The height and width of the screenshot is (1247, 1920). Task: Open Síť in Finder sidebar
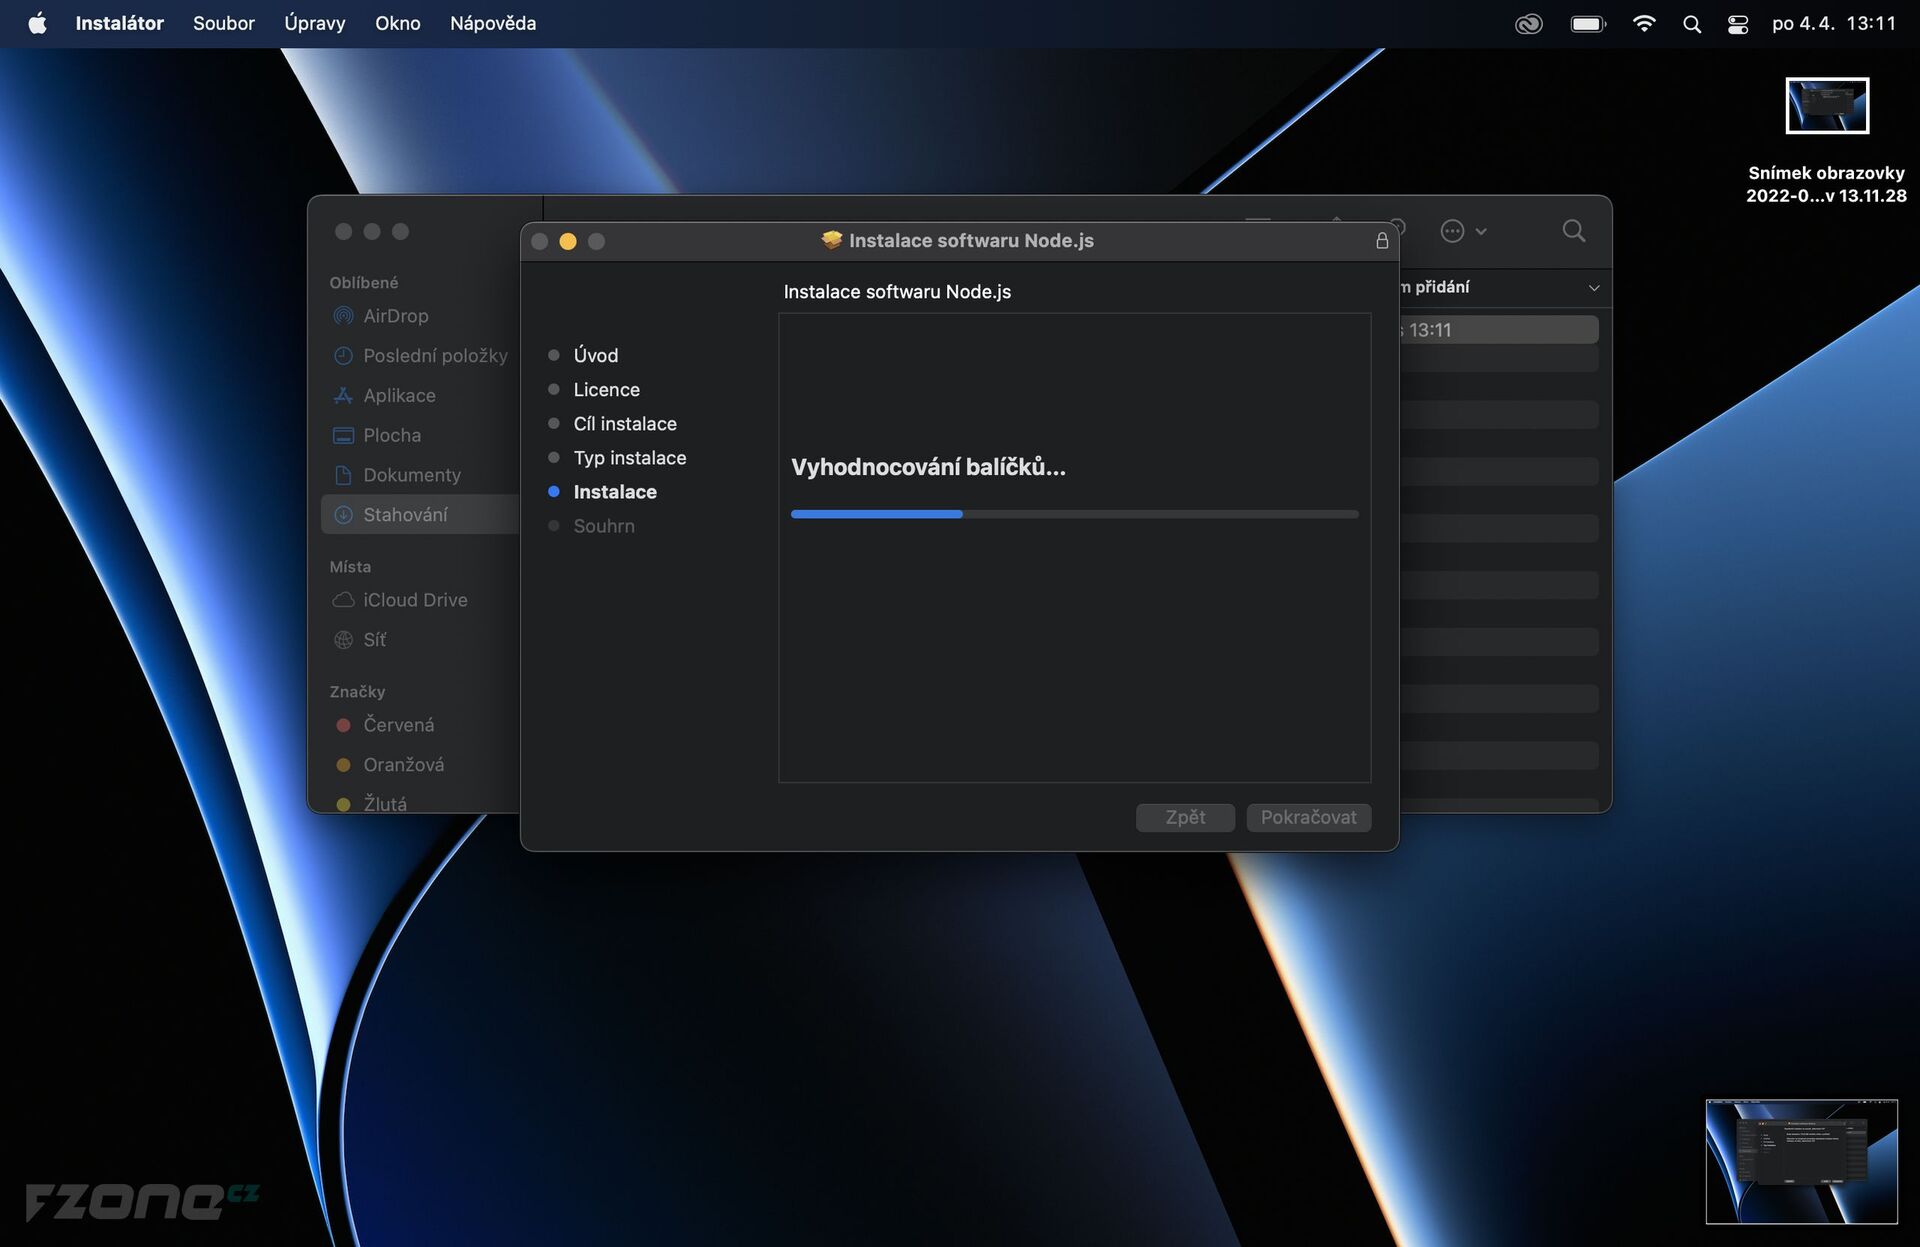pyautogui.click(x=374, y=639)
